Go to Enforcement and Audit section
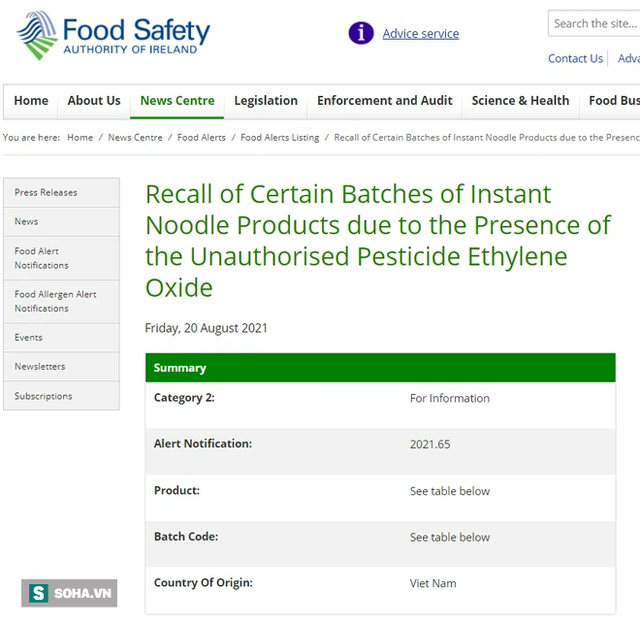640x623 pixels. point(384,101)
